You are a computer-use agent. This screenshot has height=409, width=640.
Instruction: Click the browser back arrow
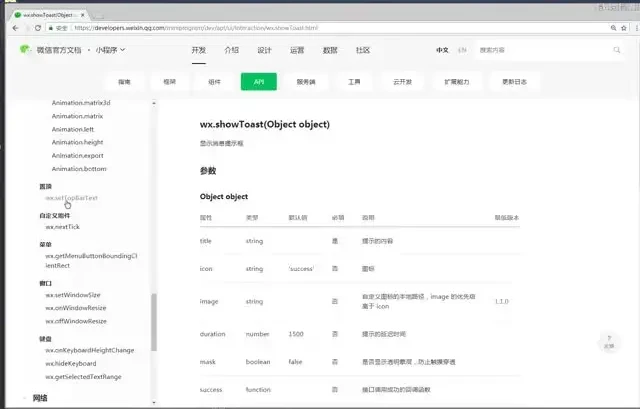16,28
